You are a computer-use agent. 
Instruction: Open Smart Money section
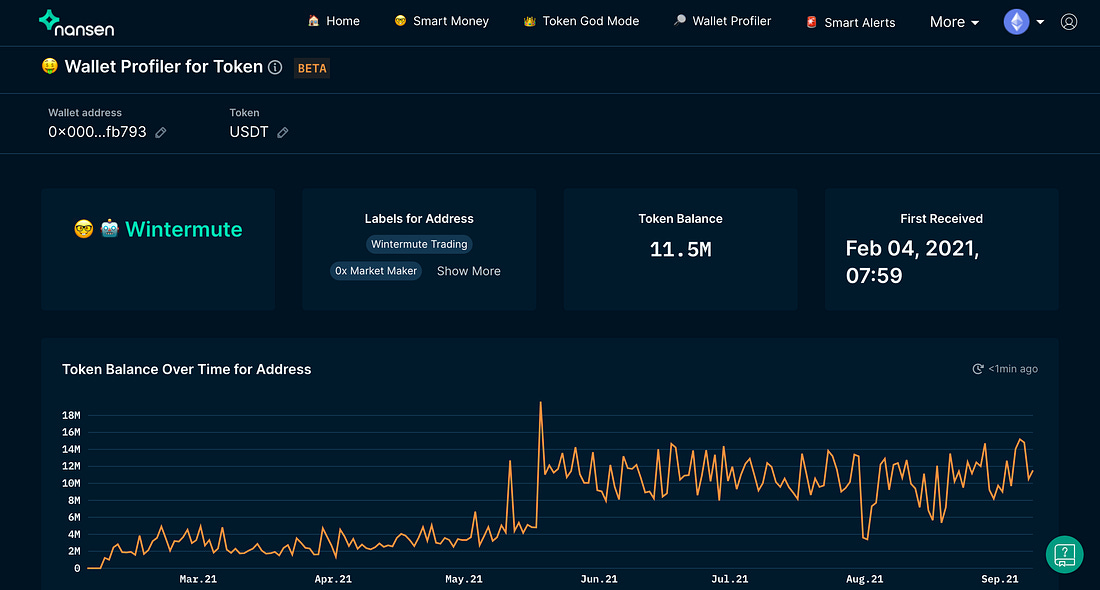[x=441, y=21]
